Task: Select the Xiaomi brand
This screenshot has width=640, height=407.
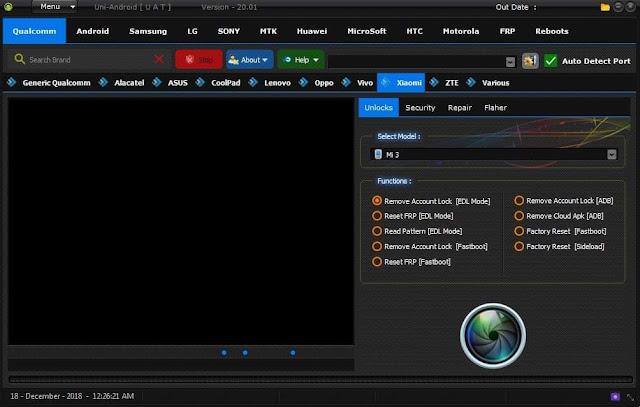Action: (x=401, y=83)
